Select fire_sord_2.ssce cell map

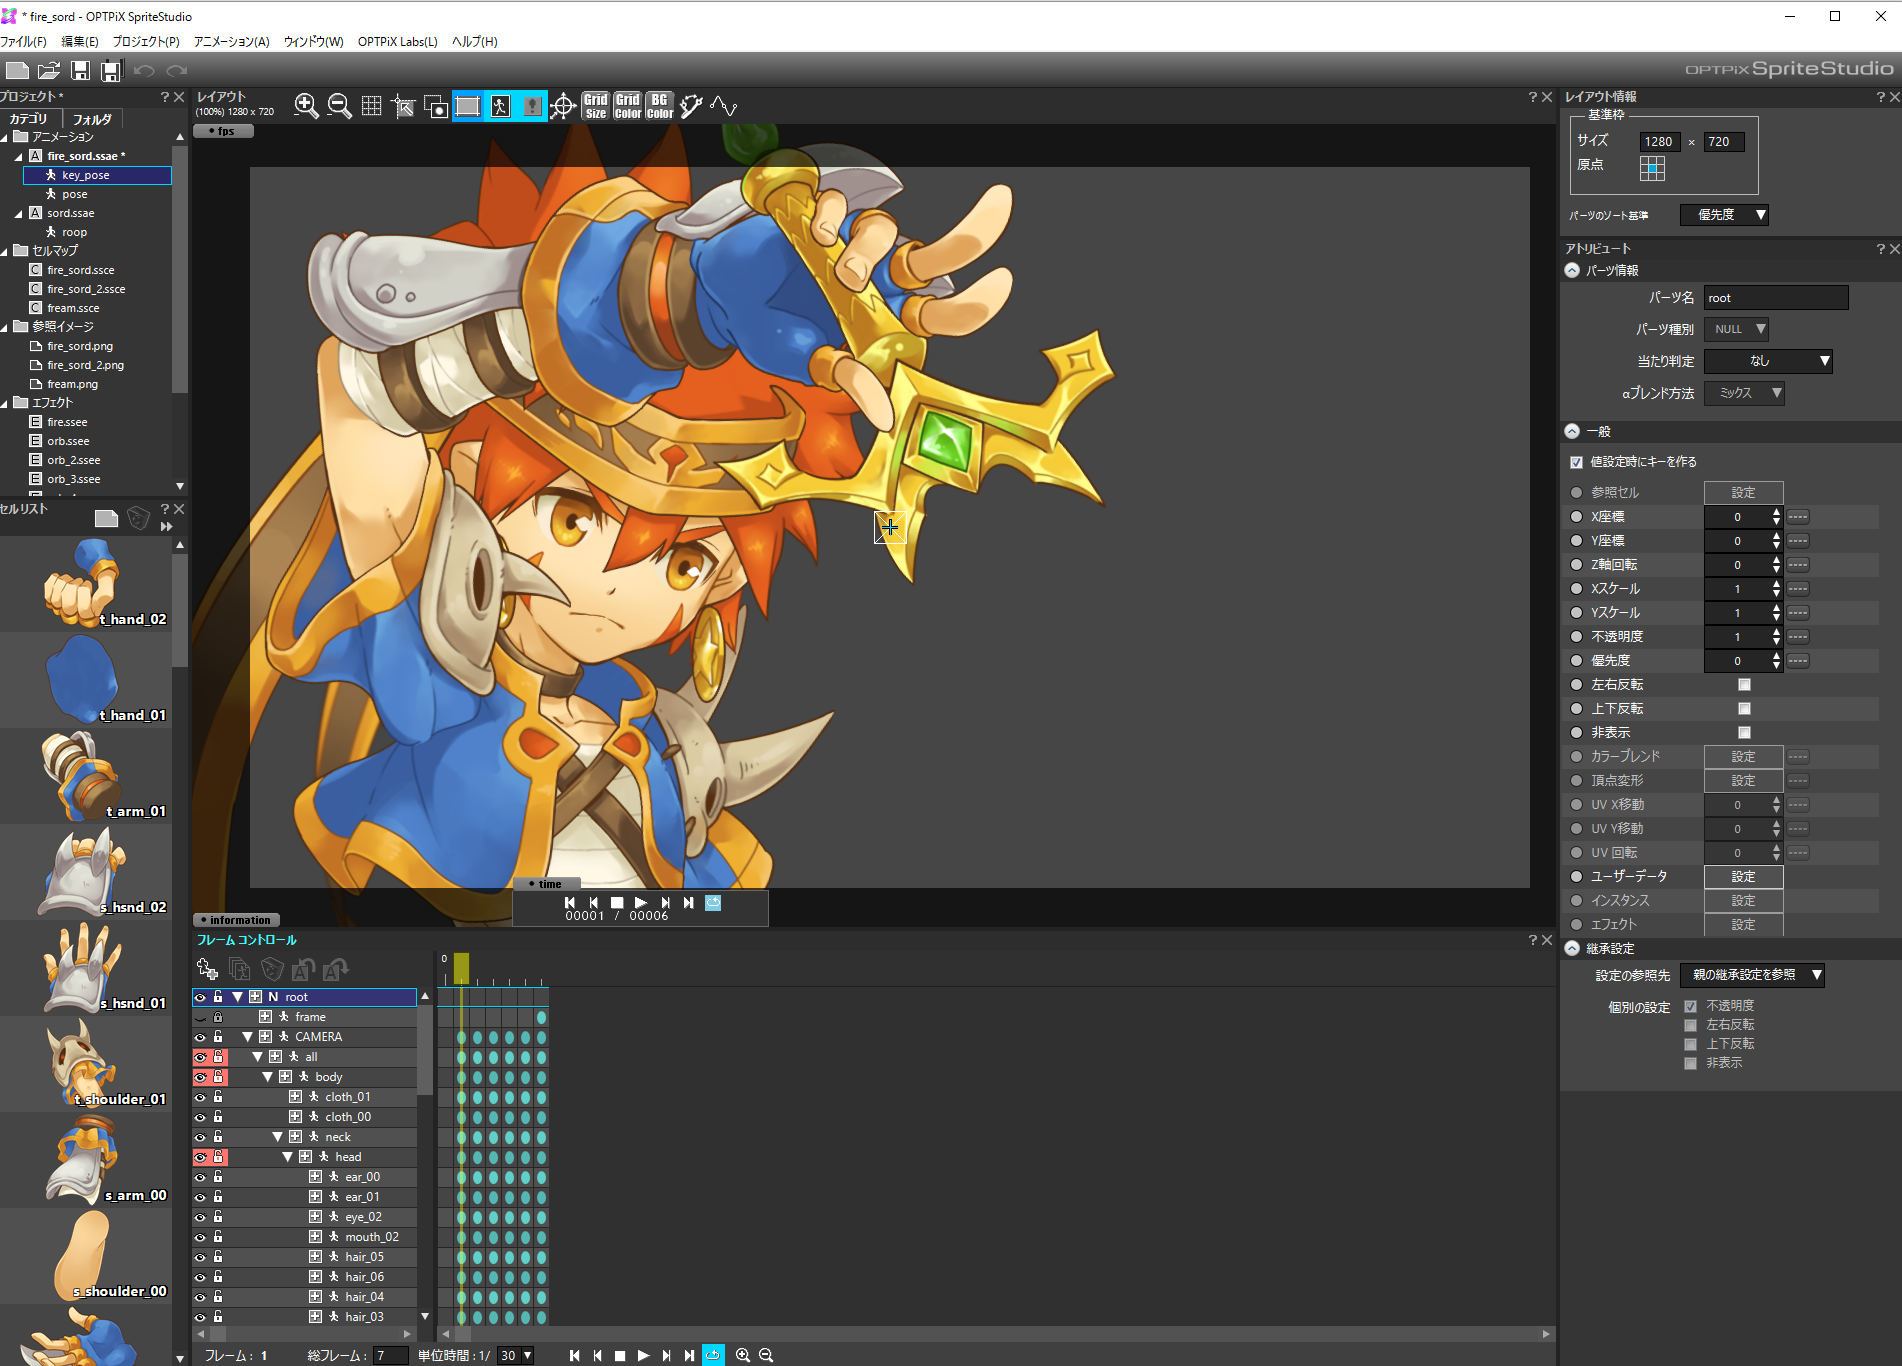point(86,289)
